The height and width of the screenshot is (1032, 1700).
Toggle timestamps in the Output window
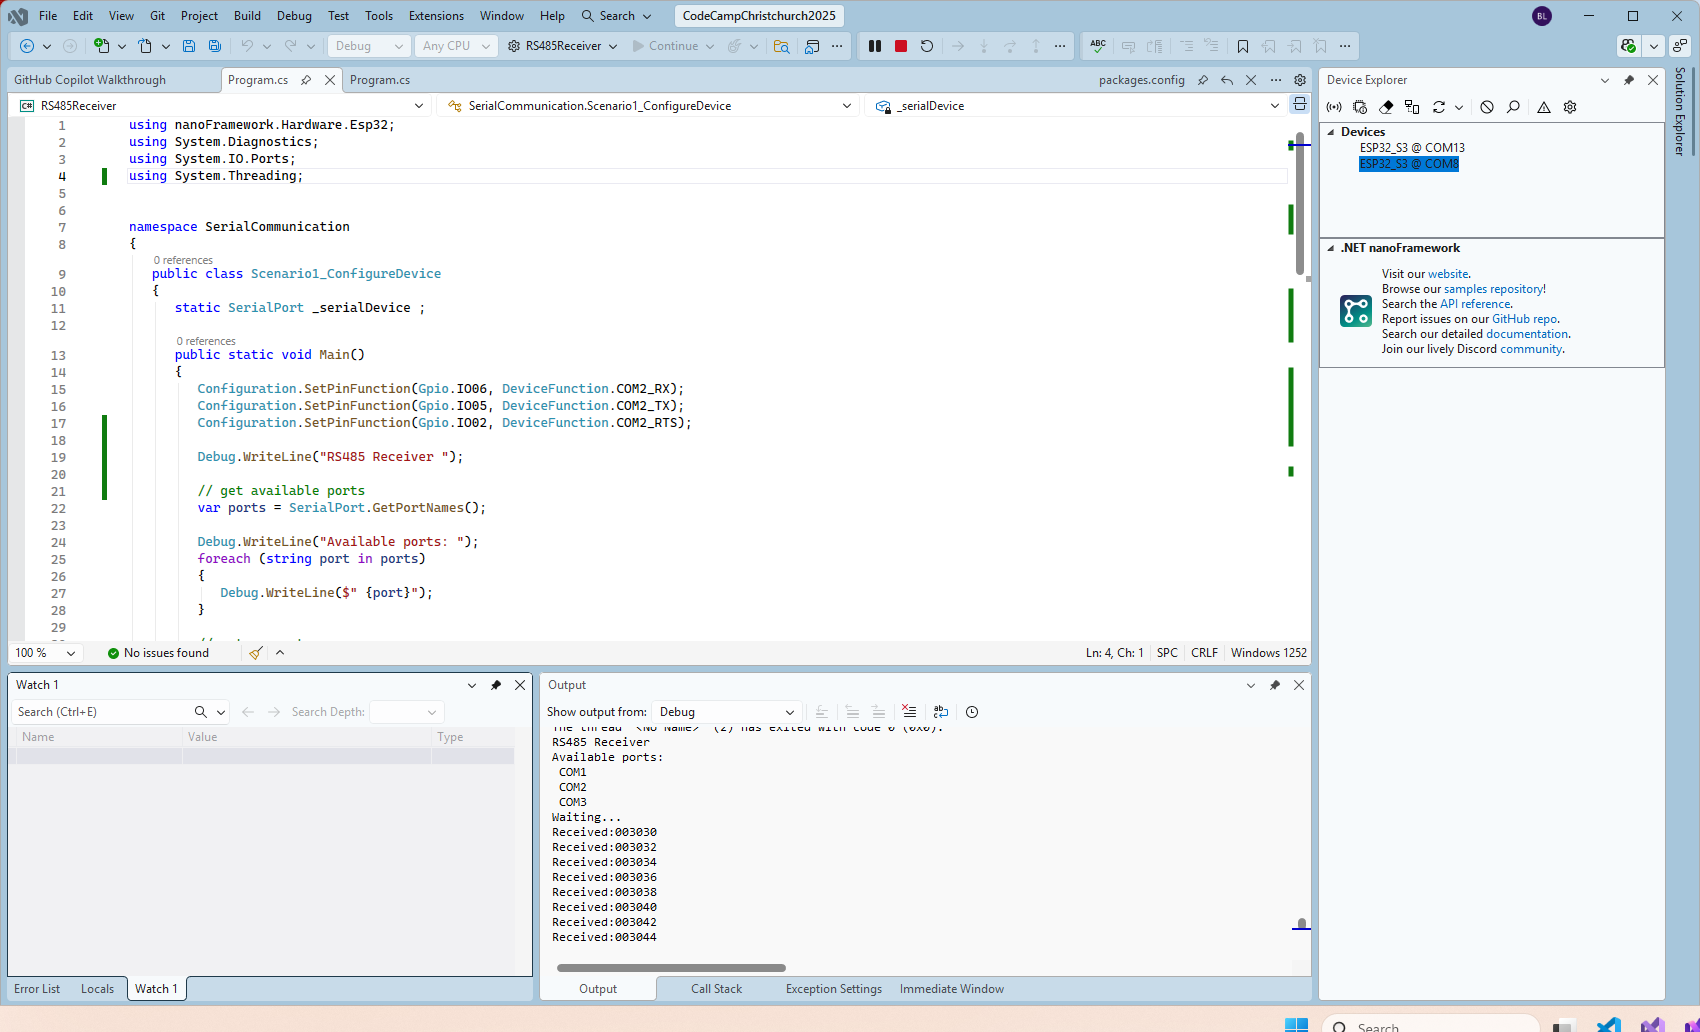click(972, 712)
